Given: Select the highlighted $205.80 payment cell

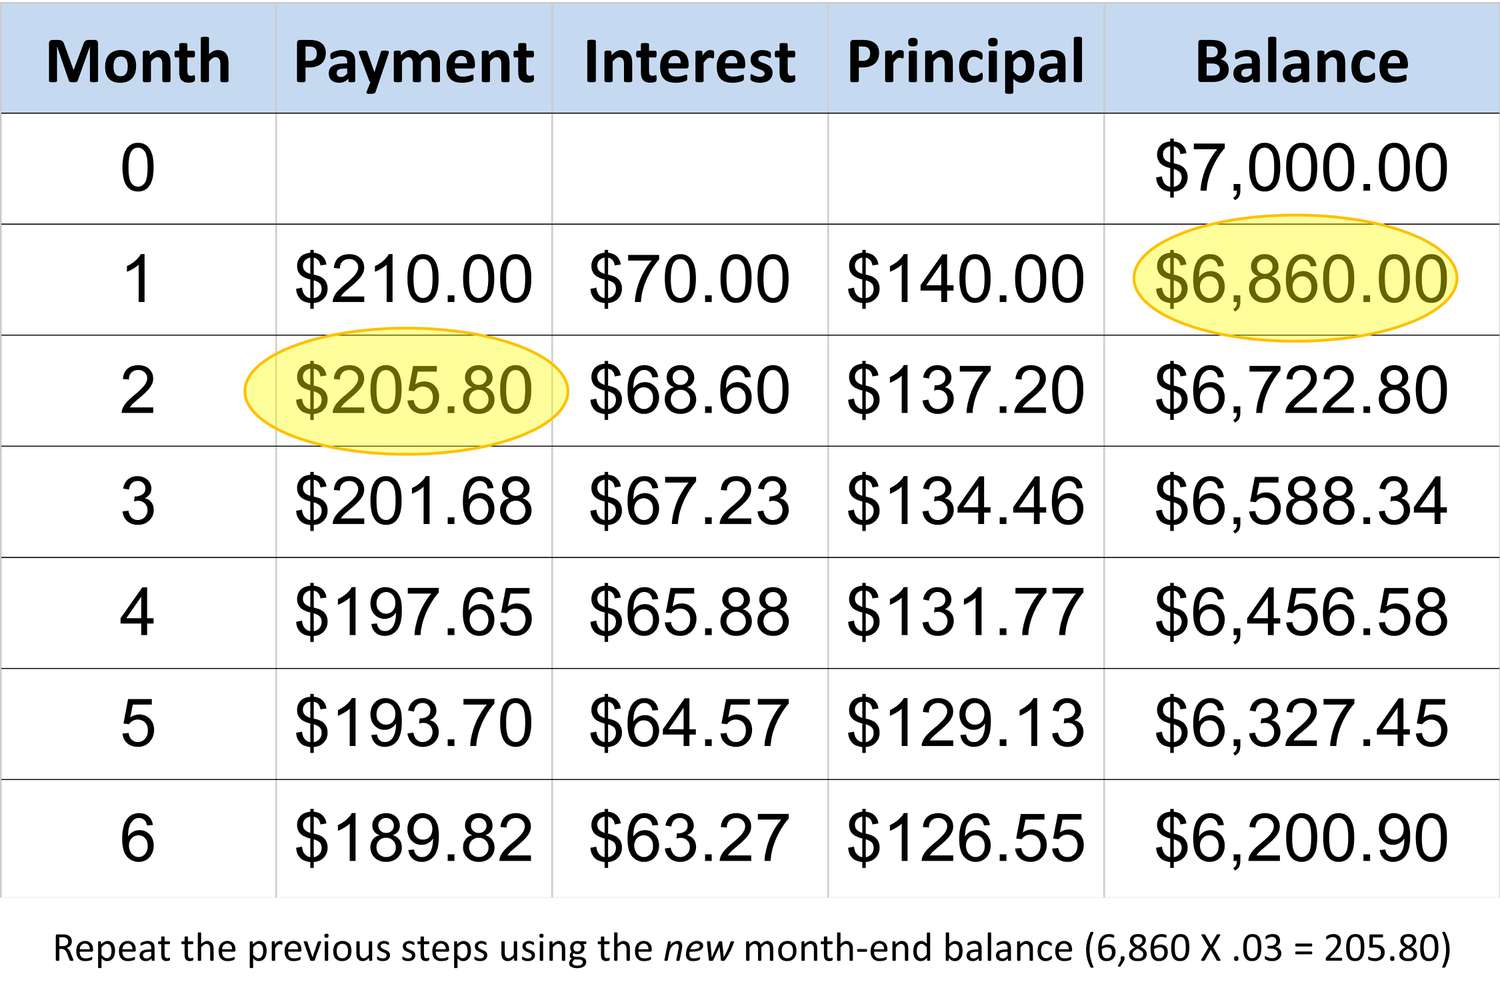Looking at the screenshot, I should pyautogui.click(x=413, y=390).
